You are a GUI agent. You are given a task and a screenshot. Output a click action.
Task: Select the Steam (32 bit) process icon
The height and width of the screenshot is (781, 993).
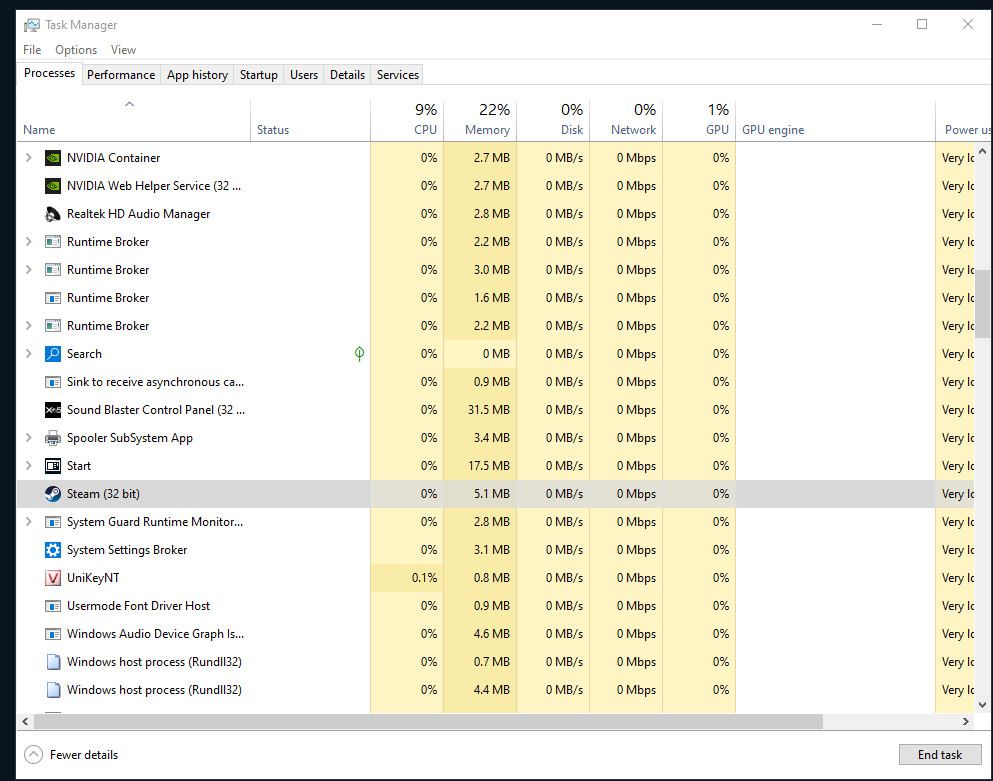click(53, 493)
